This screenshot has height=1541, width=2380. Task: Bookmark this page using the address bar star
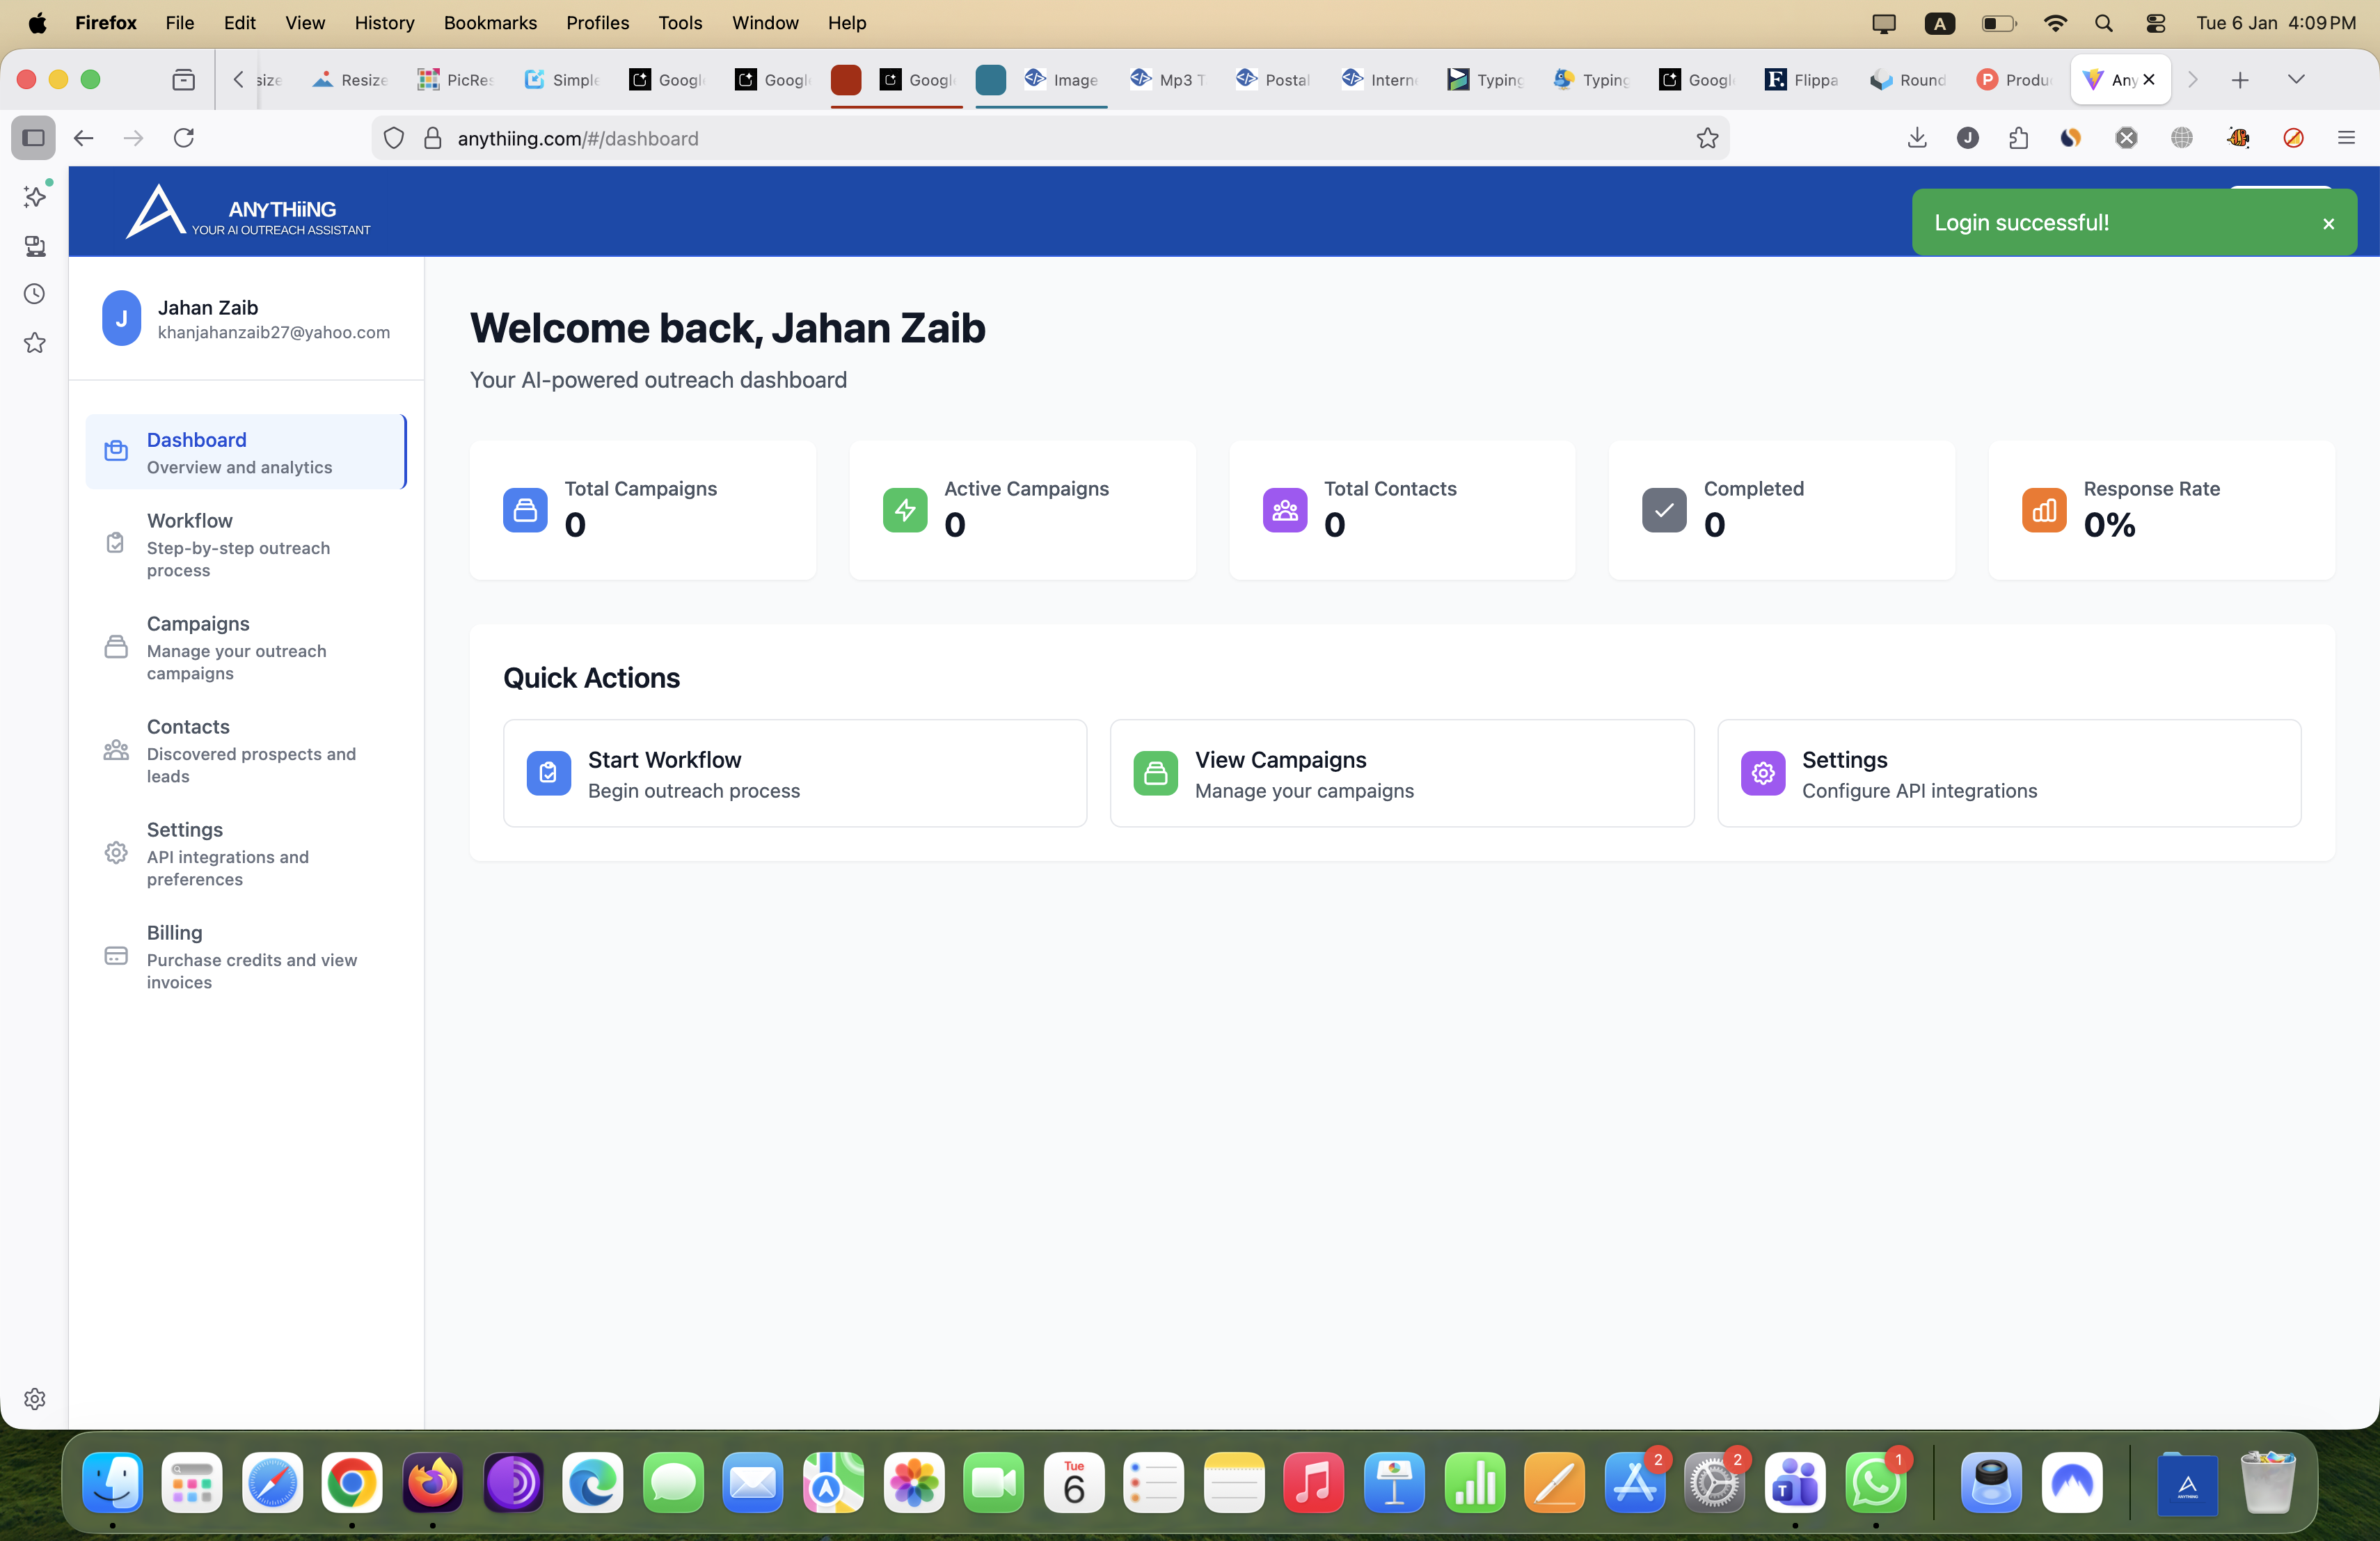[1708, 138]
